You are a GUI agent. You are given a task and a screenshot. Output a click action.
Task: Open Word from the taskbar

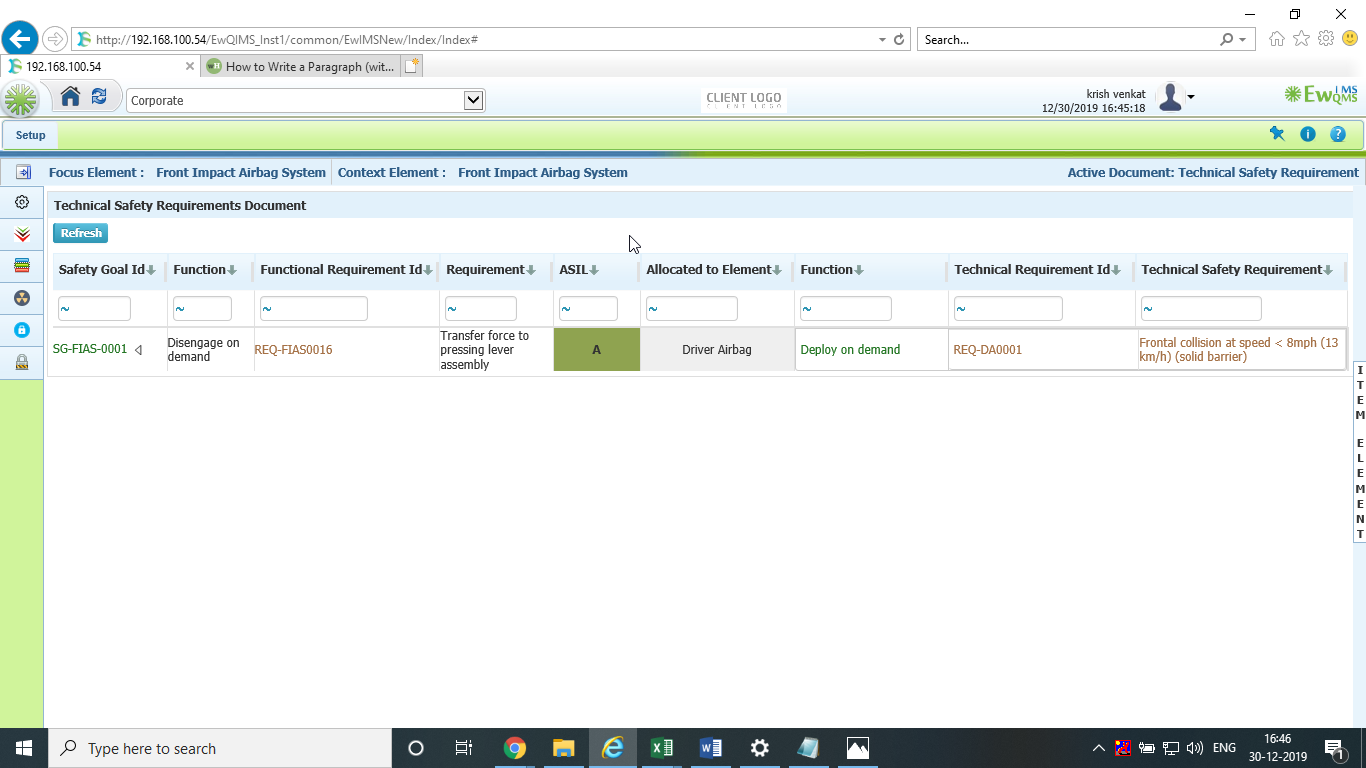[x=710, y=748]
